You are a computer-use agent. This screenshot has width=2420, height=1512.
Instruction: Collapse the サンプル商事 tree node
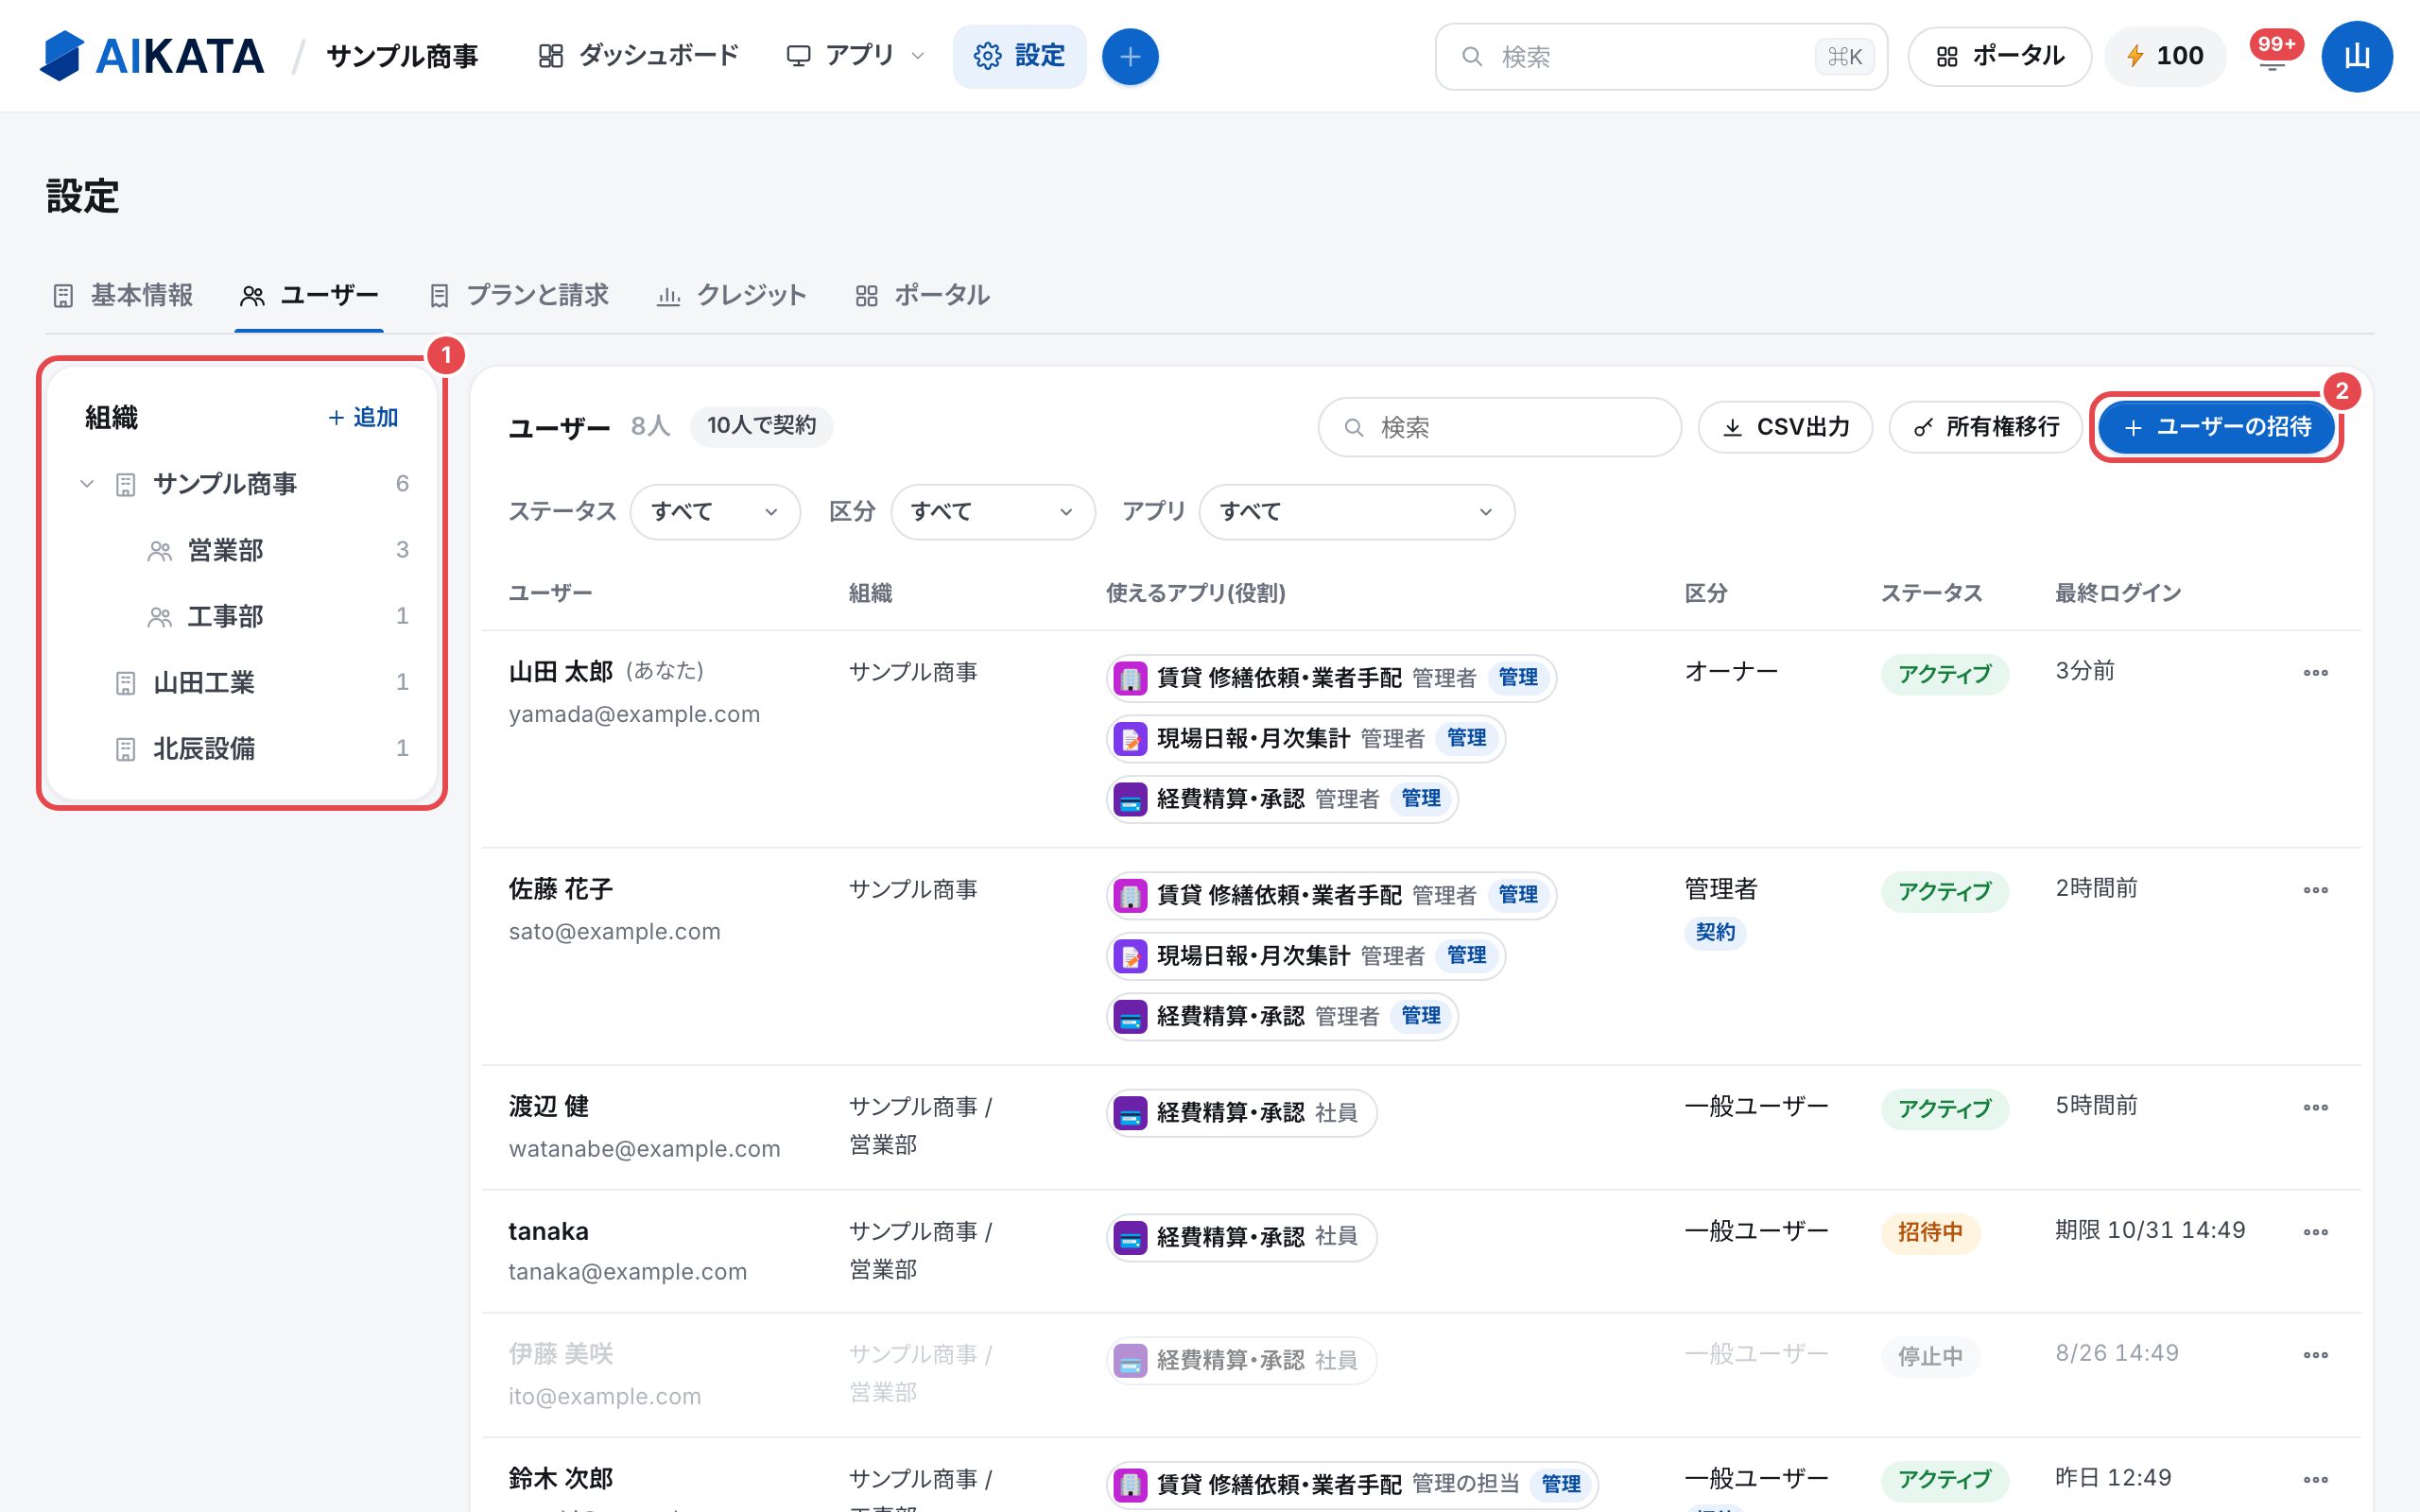coord(87,484)
